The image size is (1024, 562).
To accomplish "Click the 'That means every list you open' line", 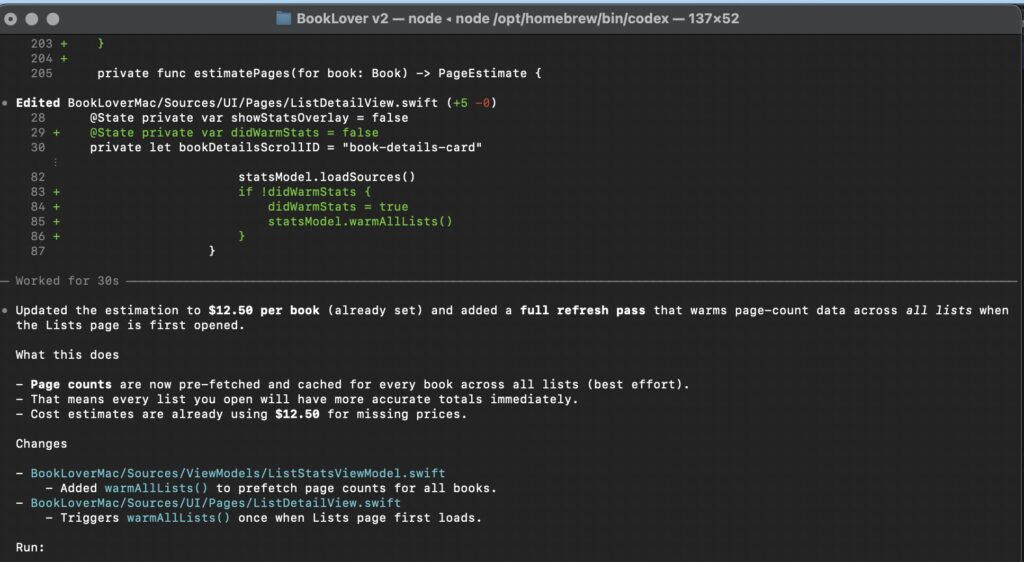I will coord(304,399).
